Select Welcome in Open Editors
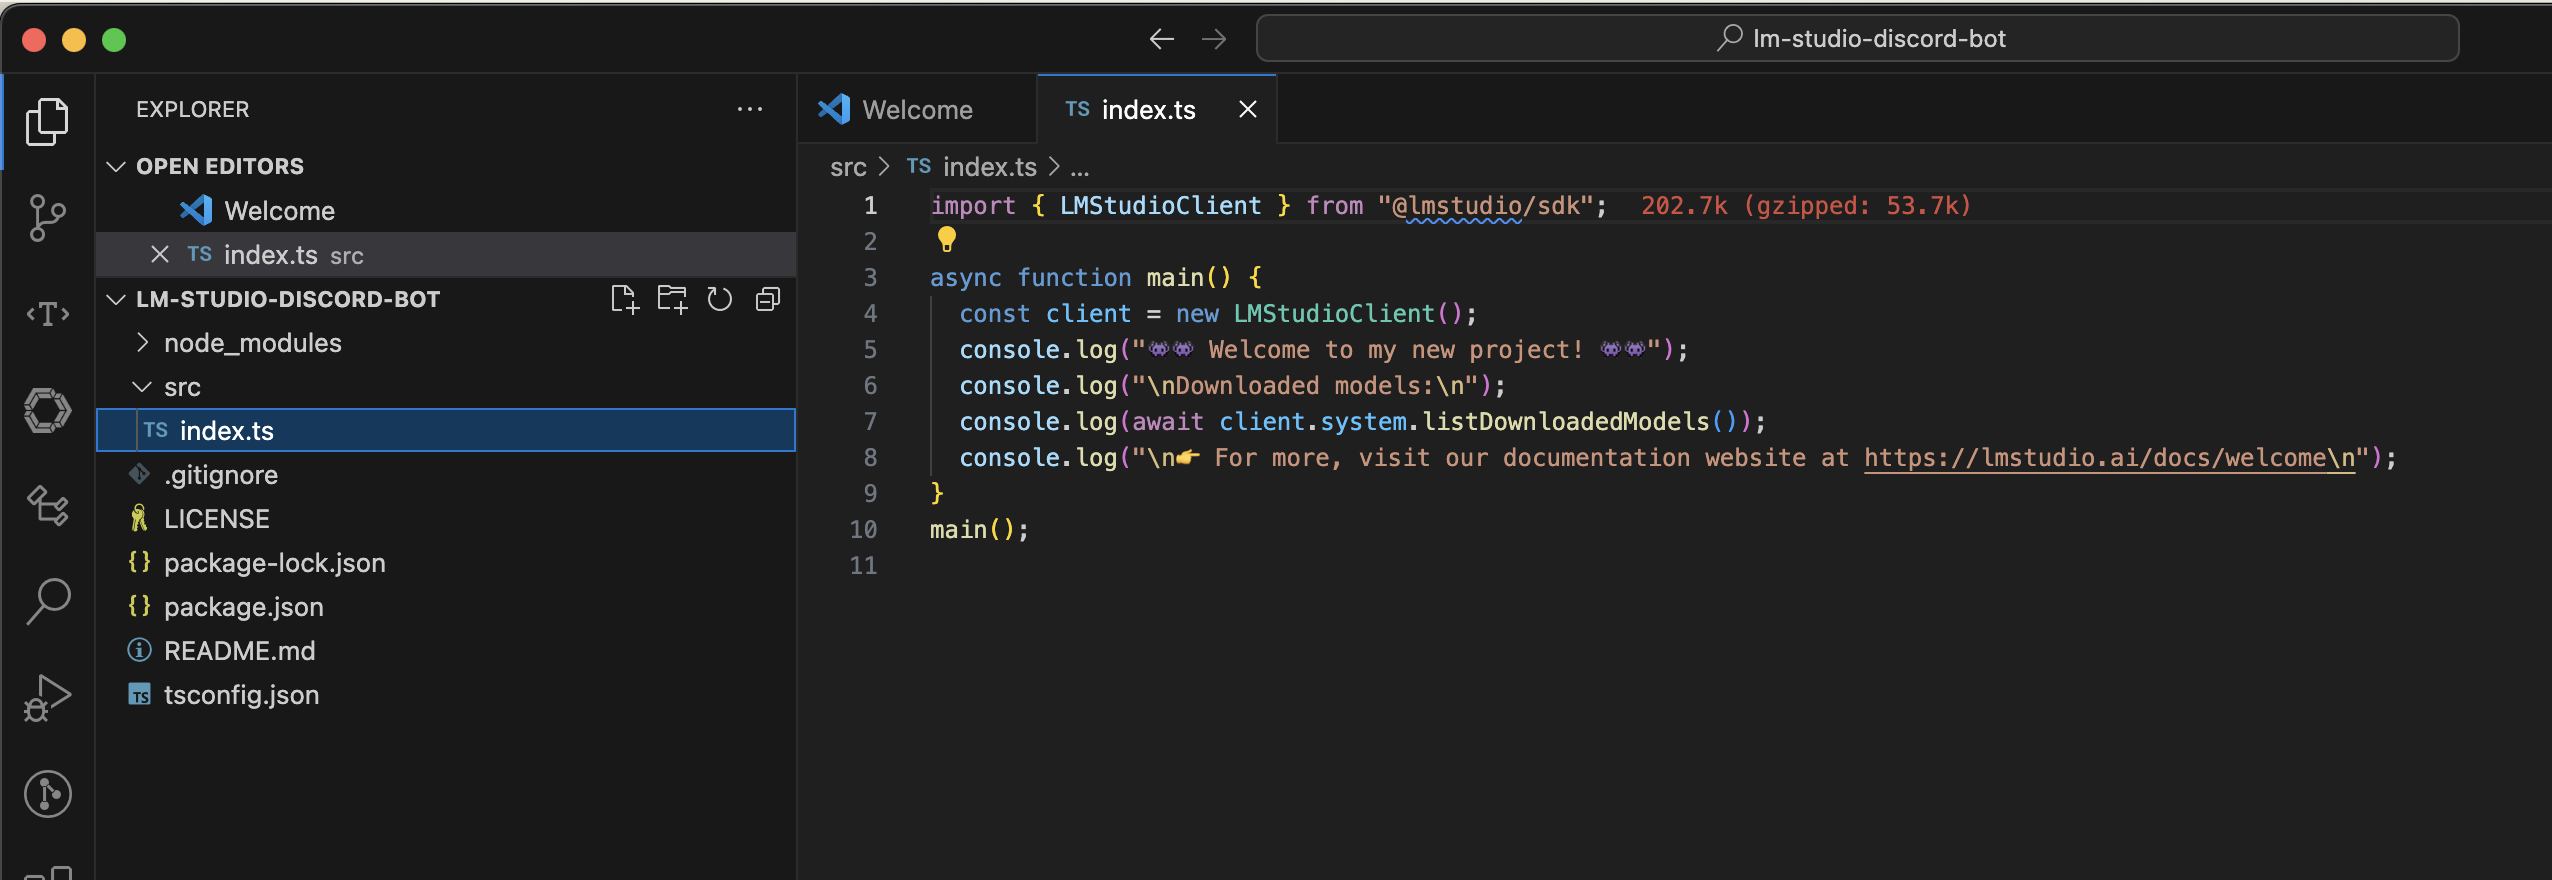Screen dimensions: 2552x880 446,211
